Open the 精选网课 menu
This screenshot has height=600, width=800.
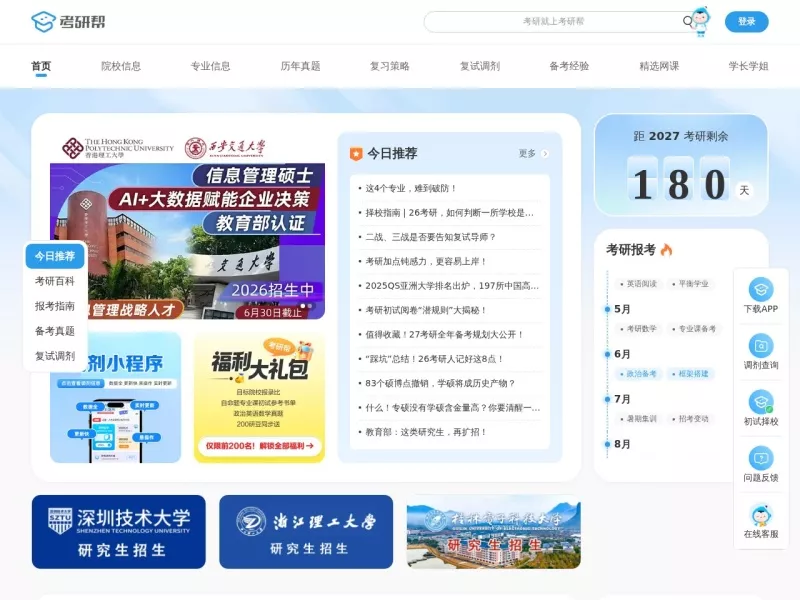(x=659, y=66)
